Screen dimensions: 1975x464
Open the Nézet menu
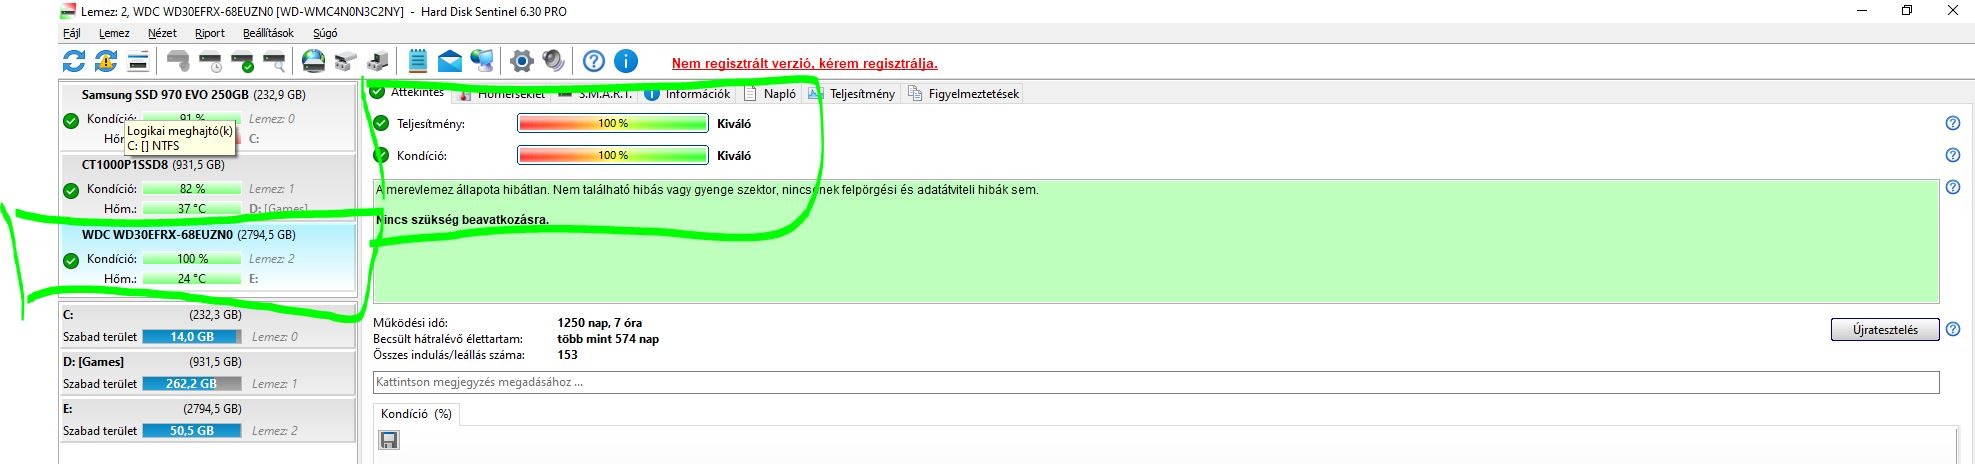(x=162, y=33)
